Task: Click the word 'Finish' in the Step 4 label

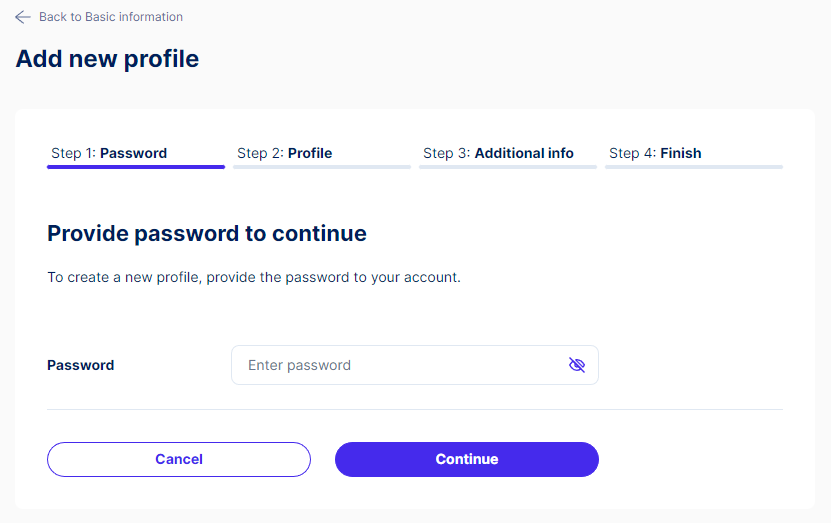Action: 681,153
